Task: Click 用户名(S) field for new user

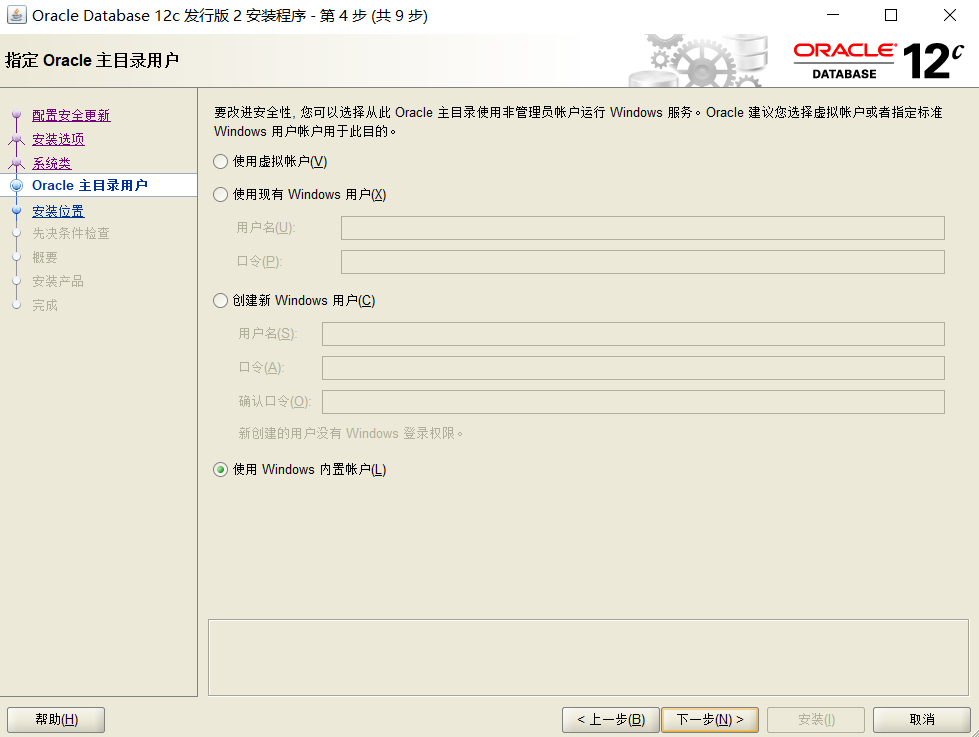Action: 633,334
